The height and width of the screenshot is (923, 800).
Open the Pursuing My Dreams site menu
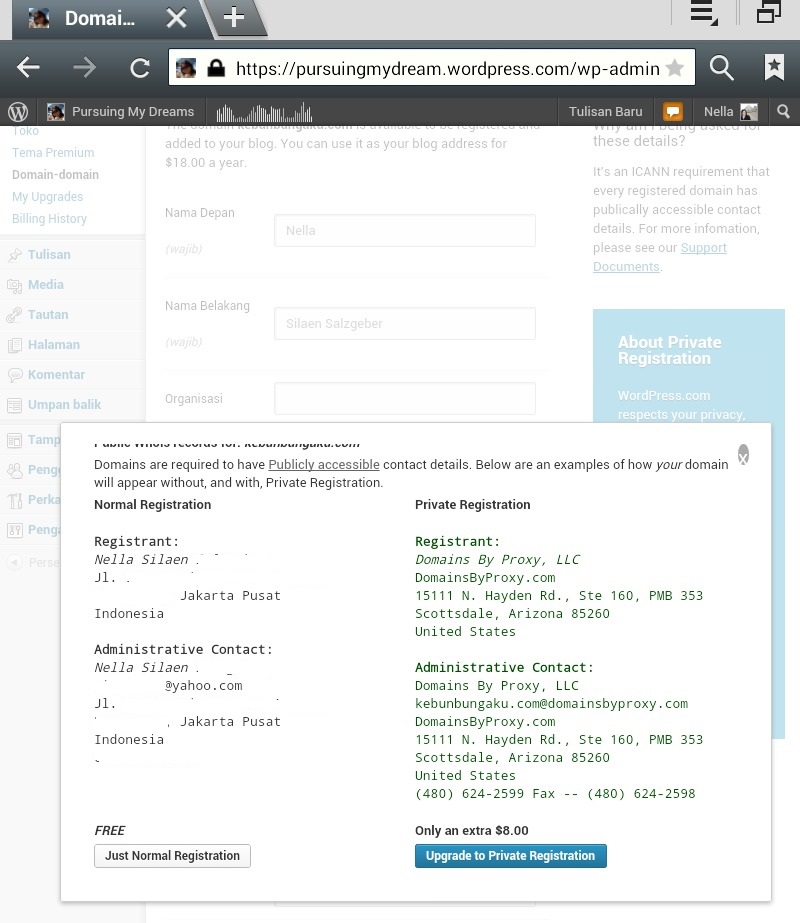pyautogui.click(x=120, y=112)
